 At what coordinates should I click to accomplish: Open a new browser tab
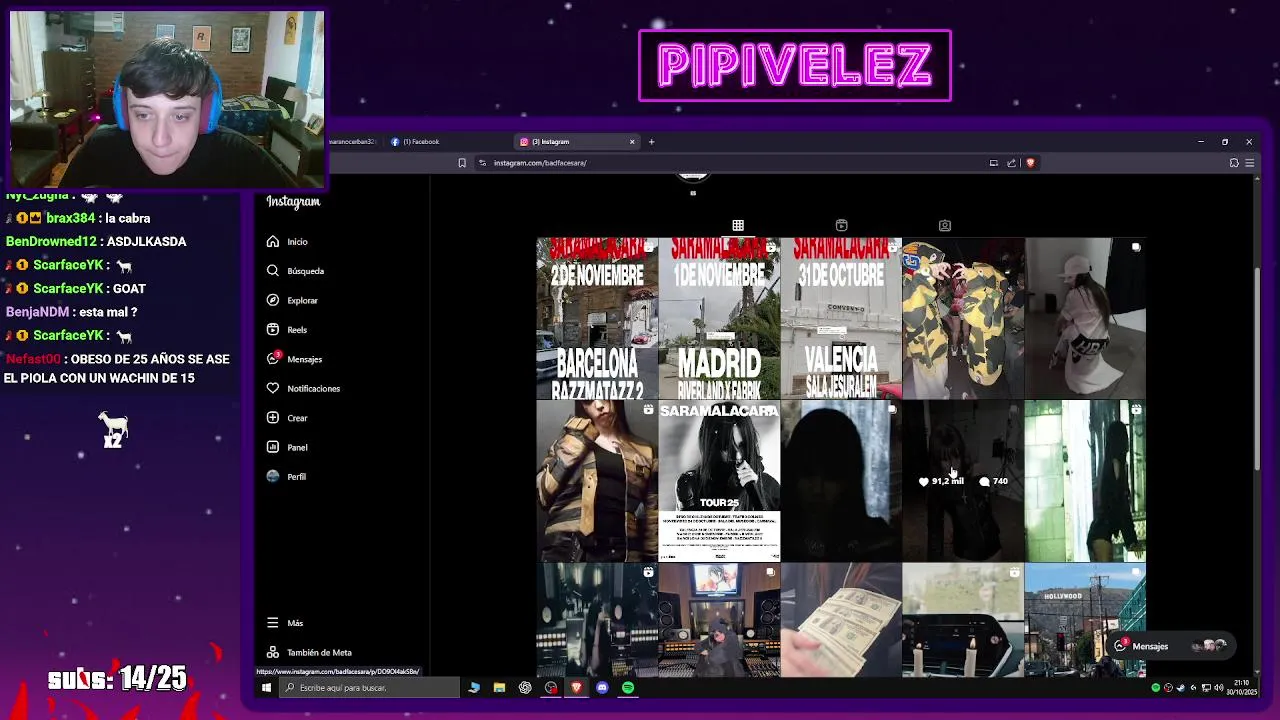[x=651, y=142]
